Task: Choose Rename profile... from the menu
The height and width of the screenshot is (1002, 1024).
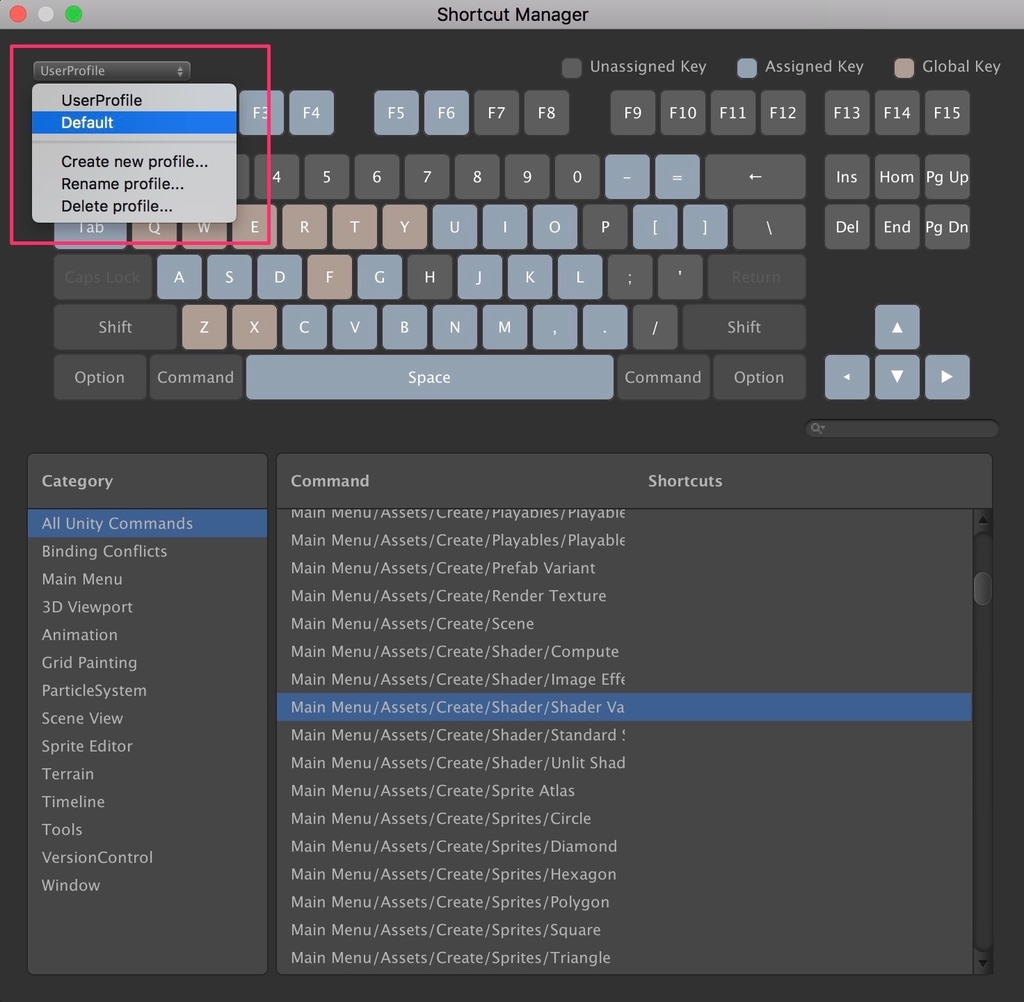Action: 134,184
